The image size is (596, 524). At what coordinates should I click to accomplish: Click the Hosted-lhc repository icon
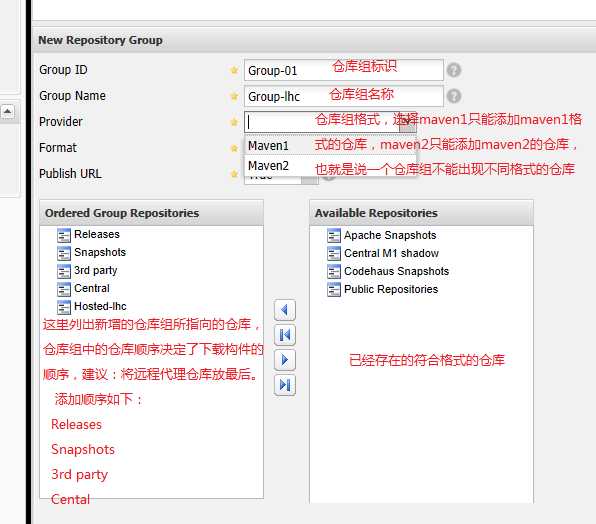[64, 307]
